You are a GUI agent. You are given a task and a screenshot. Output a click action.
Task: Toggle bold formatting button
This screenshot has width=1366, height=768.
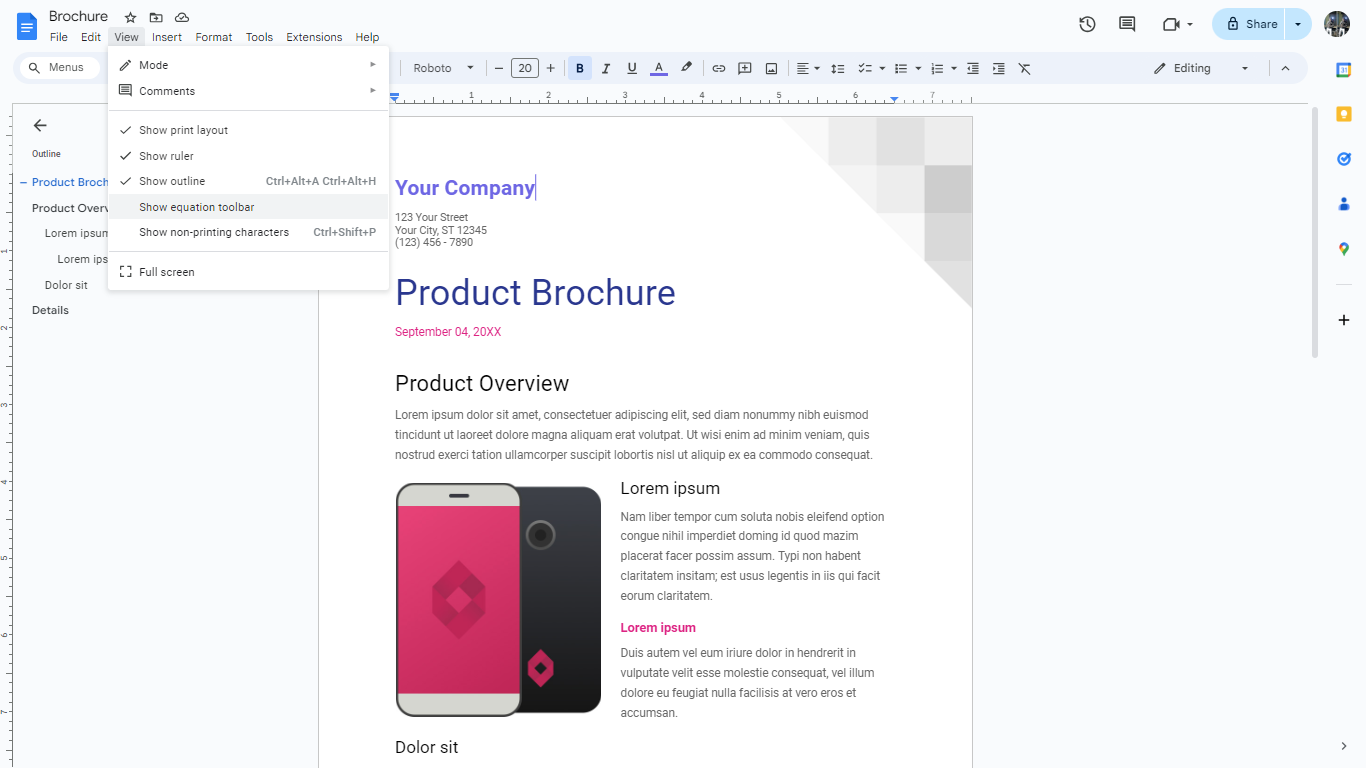point(579,68)
